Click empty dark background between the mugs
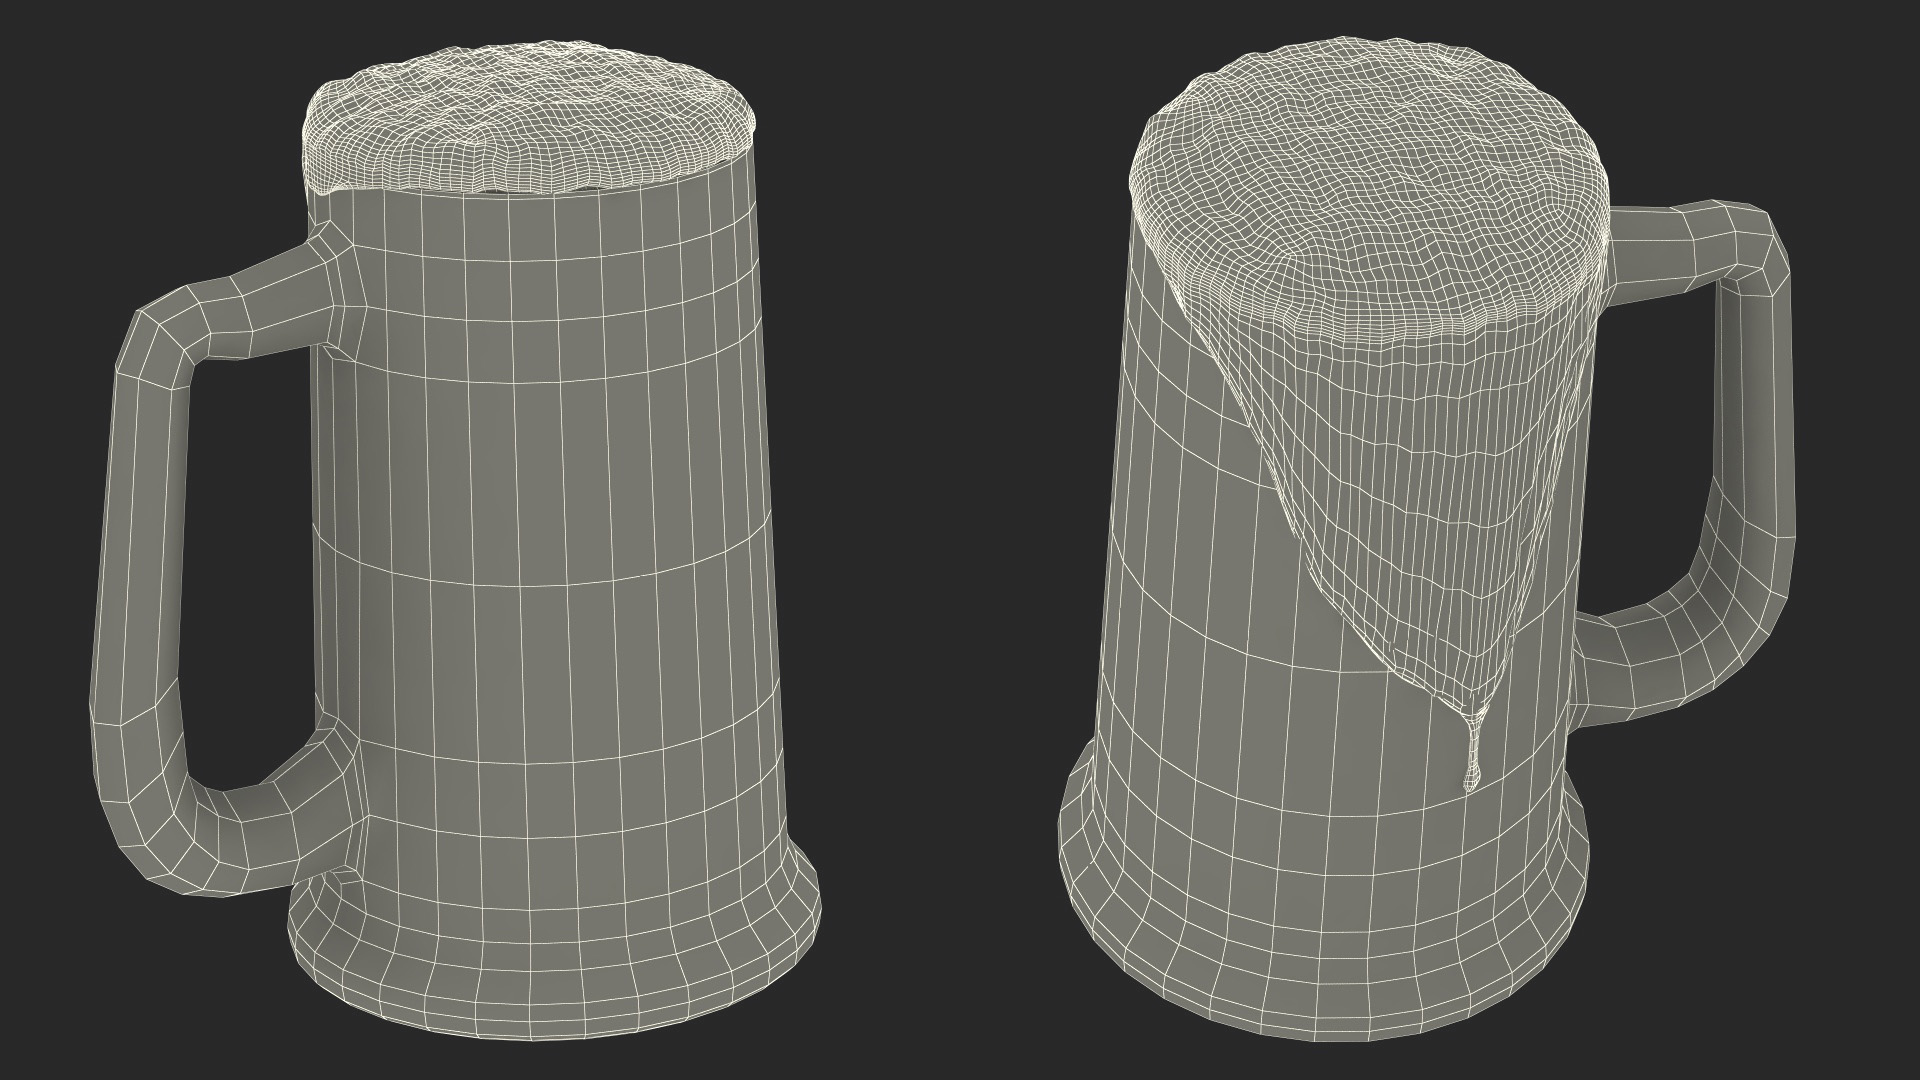Screen dimensions: 1920x1080 (940, 540)
